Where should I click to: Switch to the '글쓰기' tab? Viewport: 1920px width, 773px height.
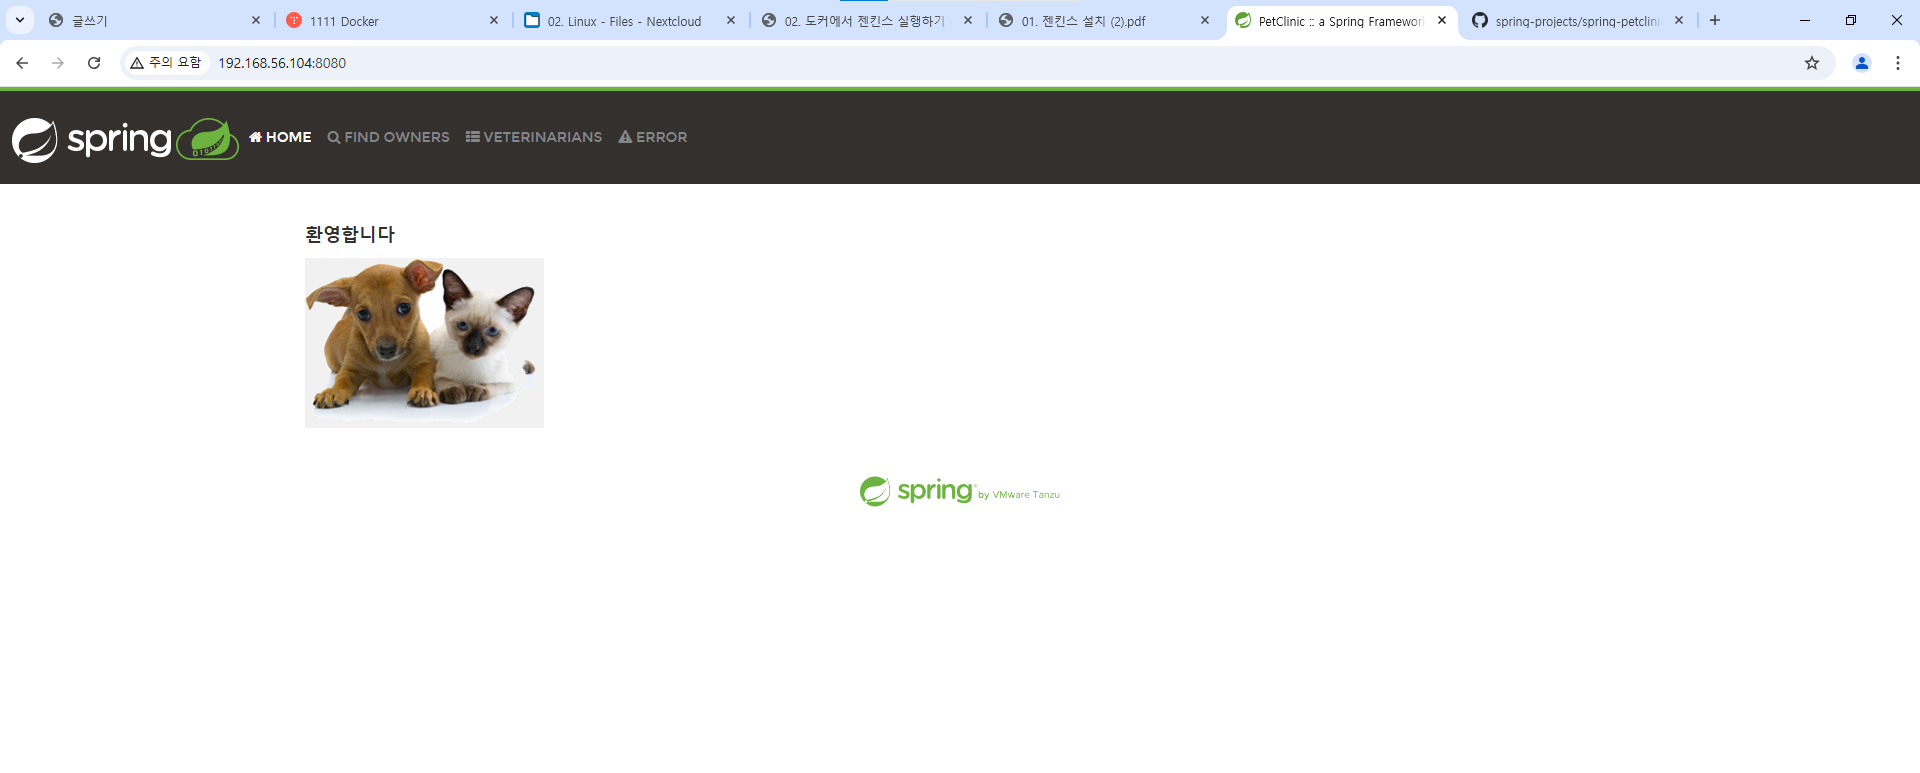pyautogui.click(x=145, y=21)
